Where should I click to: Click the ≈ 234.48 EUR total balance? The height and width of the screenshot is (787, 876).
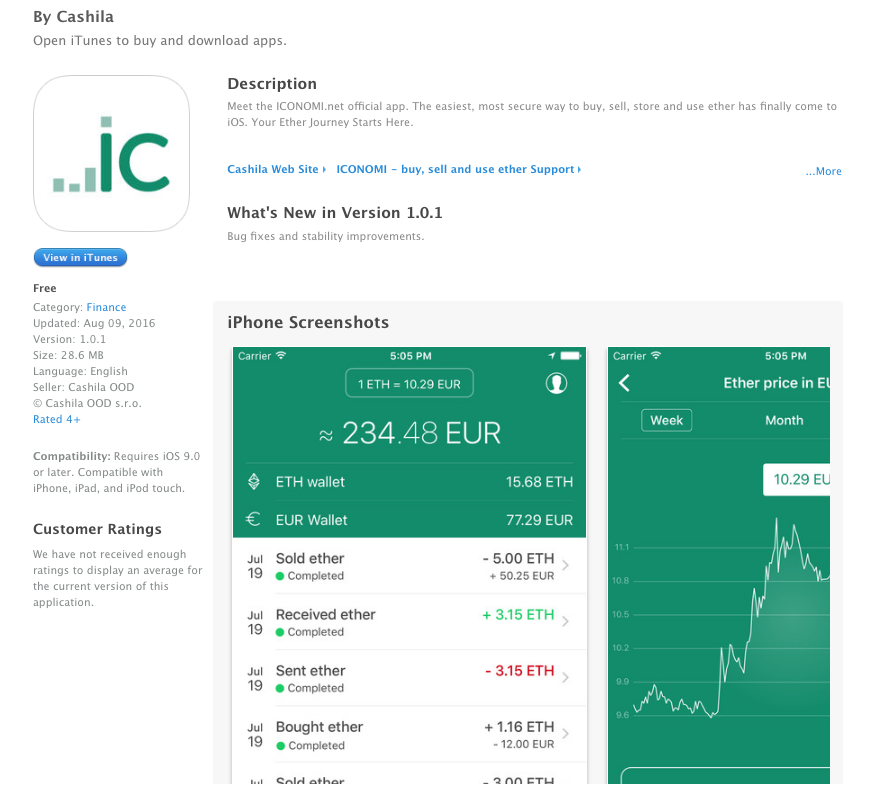(410, 433)
